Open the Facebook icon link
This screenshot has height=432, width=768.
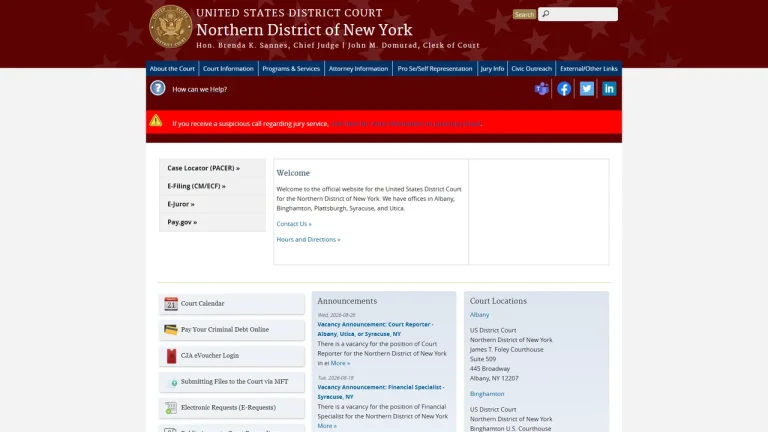tap(564, 89)
